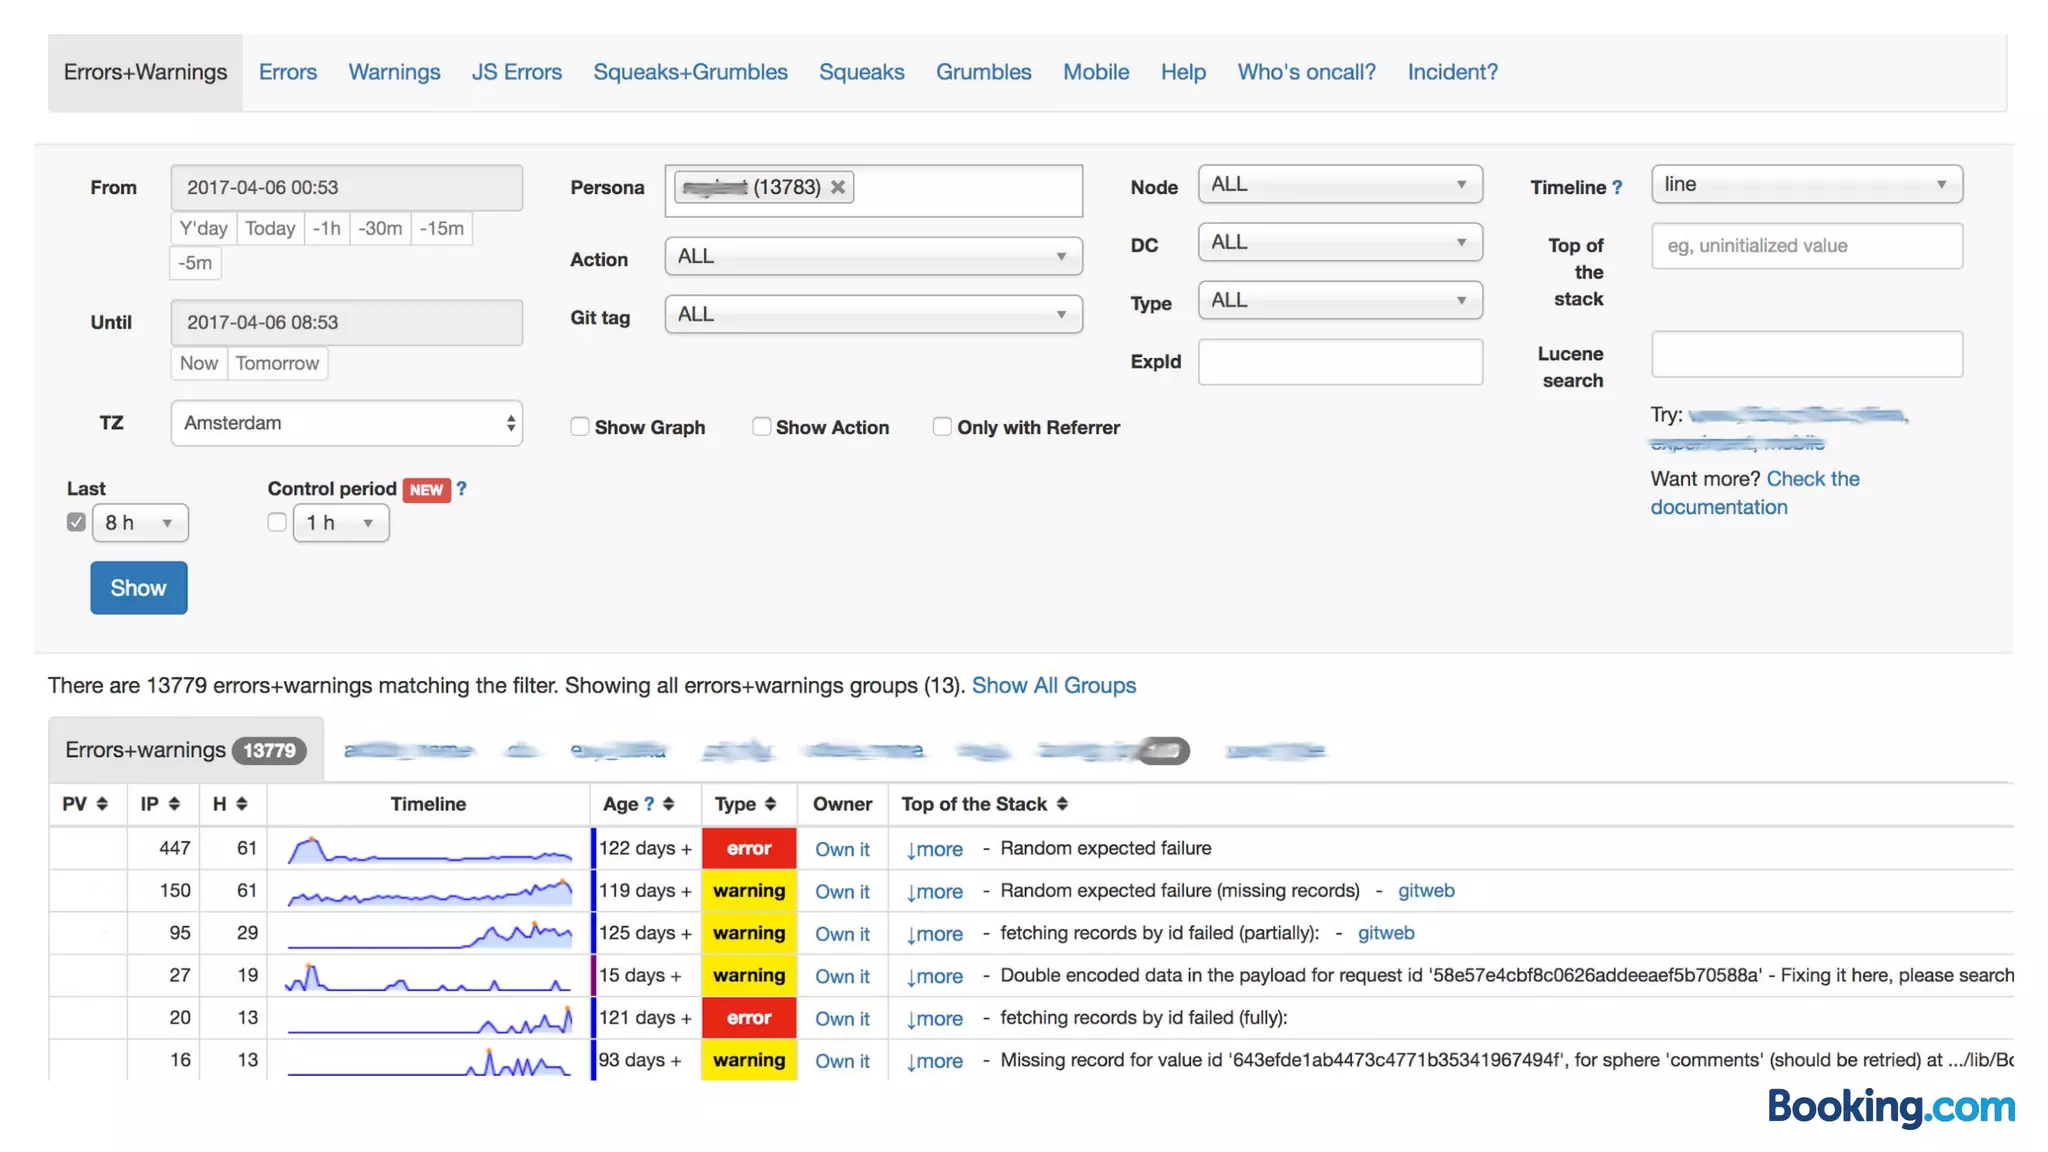
Task: Tick the Show Action checkbox
Action: coord(761,427)
